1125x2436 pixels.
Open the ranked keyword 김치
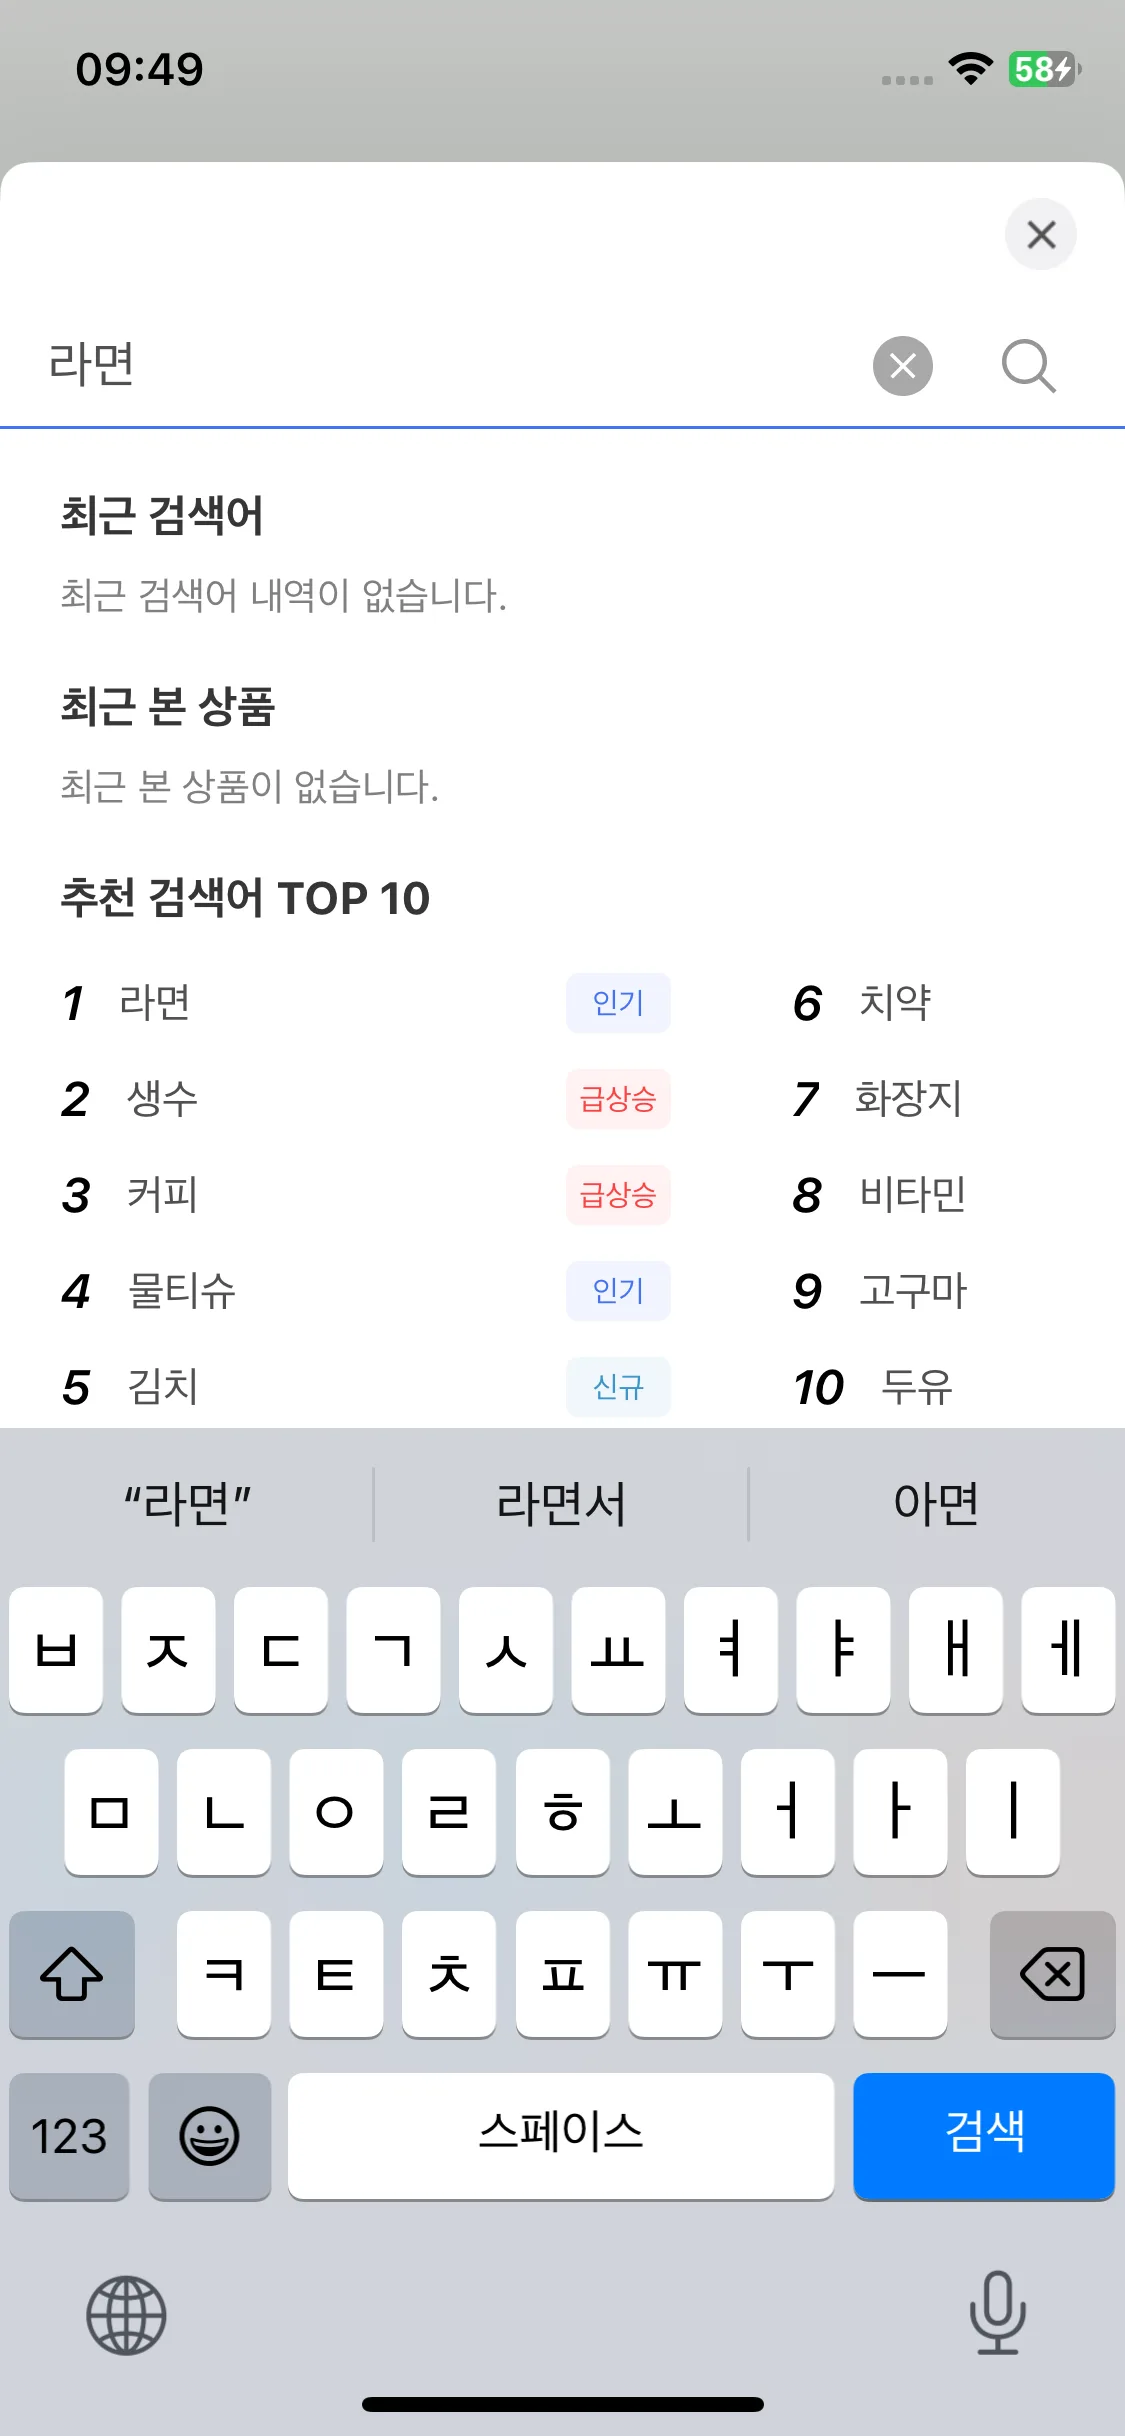click(x=162, y=1387)
